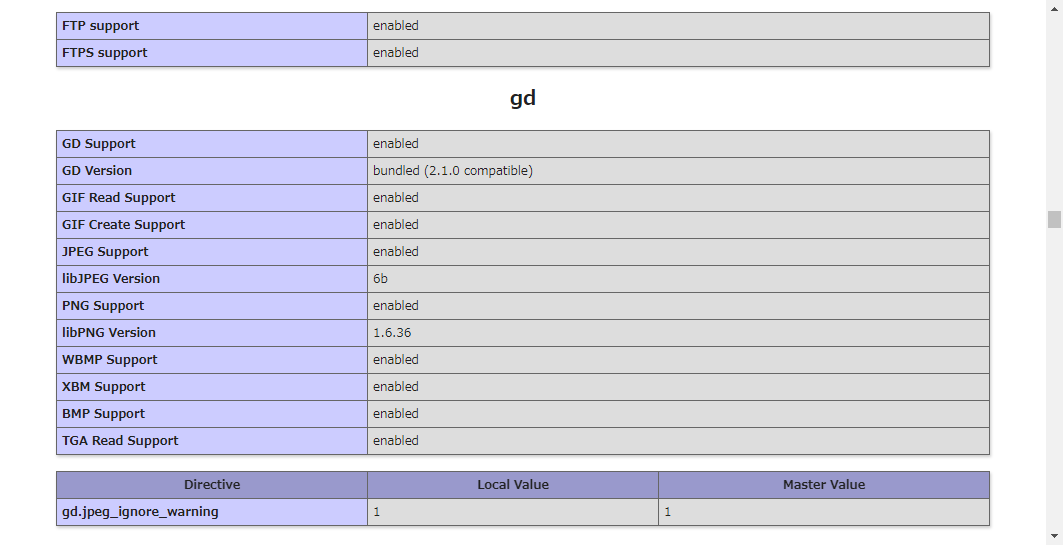Image resolution: width=1063 pixels, height=545 pixels.
Task: Click the gd section heading
Action: click(x=522, y=98)
